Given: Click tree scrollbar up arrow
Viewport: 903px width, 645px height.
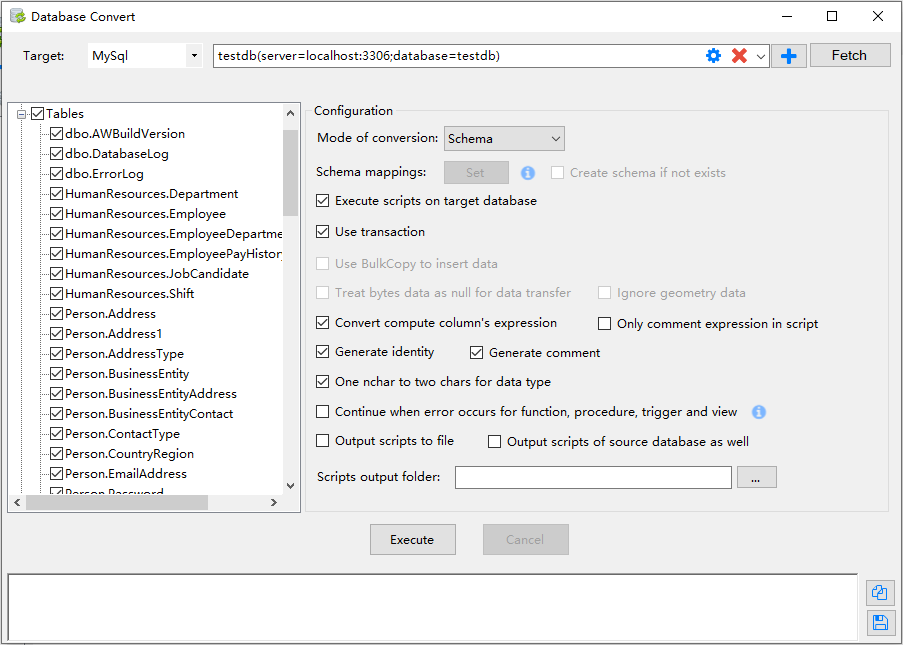Looking at the screenshot, I should [291, 113].
